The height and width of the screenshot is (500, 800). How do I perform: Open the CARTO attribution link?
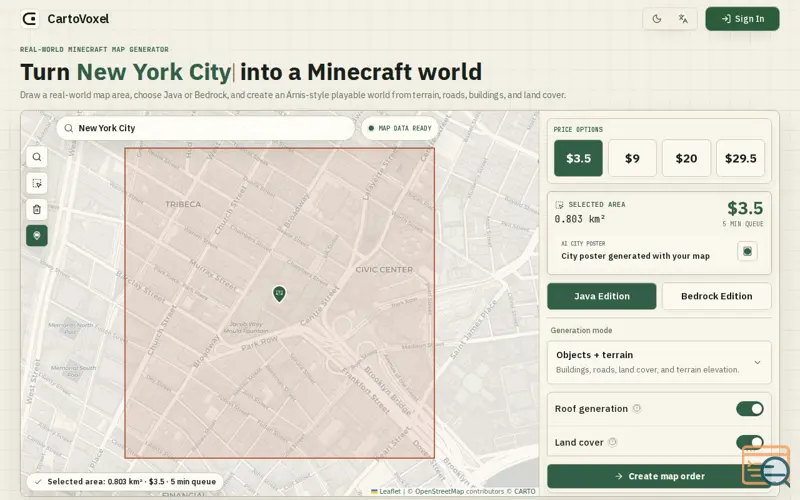point(524,491)
